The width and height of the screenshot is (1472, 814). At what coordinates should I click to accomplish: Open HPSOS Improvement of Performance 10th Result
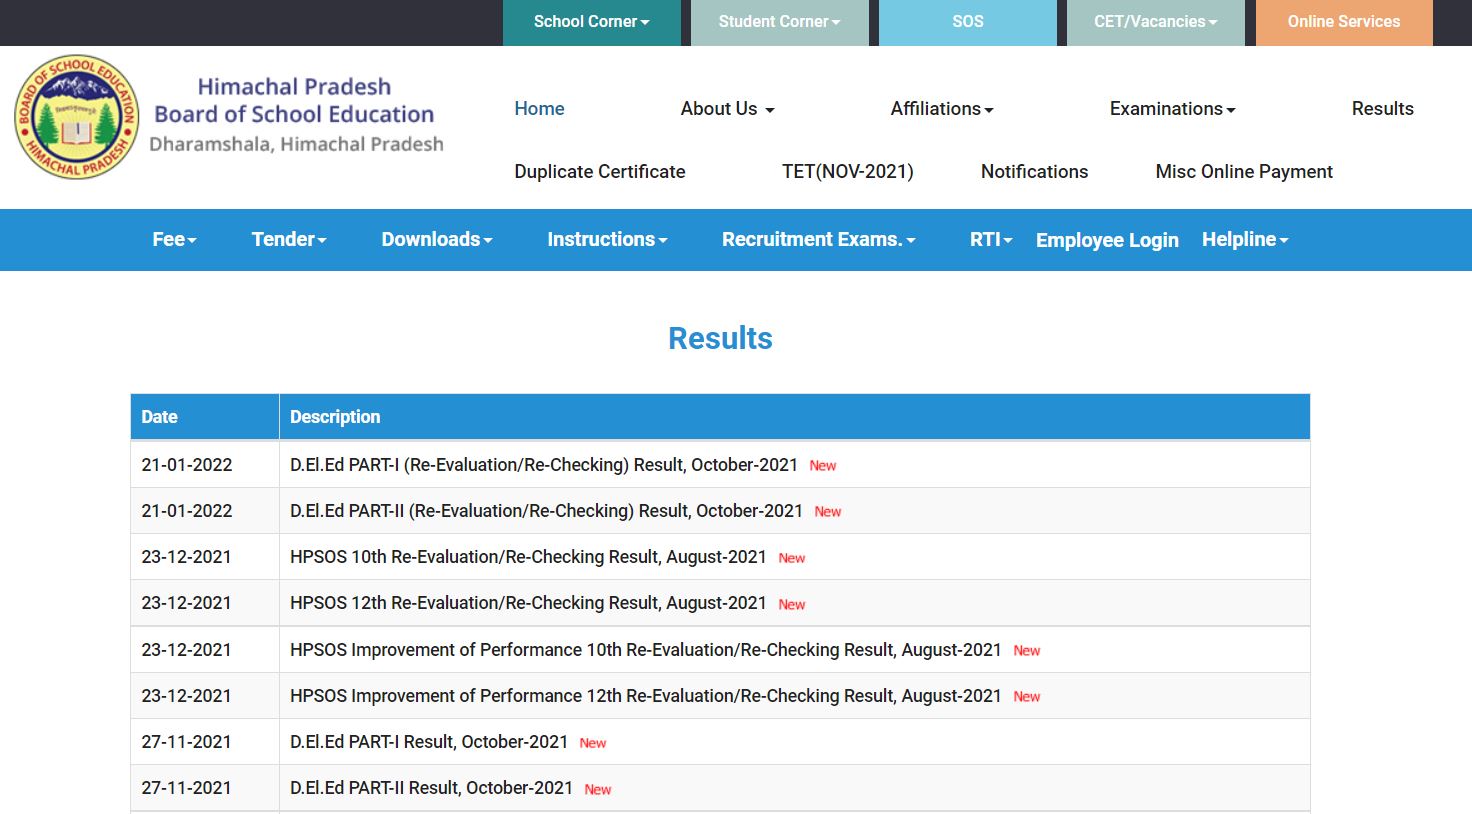pyautogui.click(x=646, y=650)
